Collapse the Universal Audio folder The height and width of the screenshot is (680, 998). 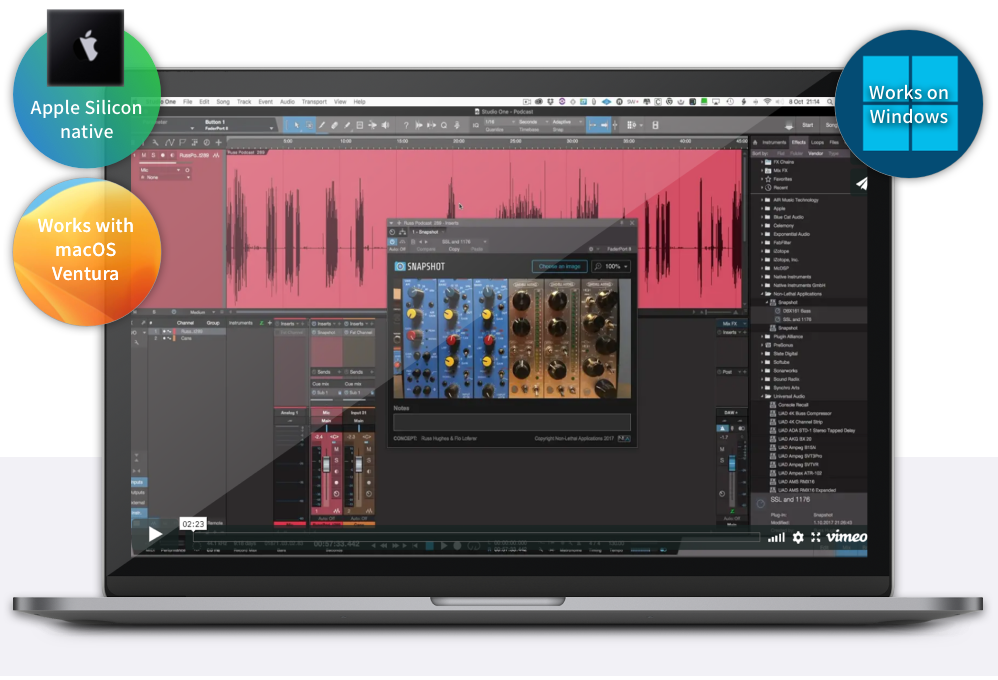pos(762,396)
